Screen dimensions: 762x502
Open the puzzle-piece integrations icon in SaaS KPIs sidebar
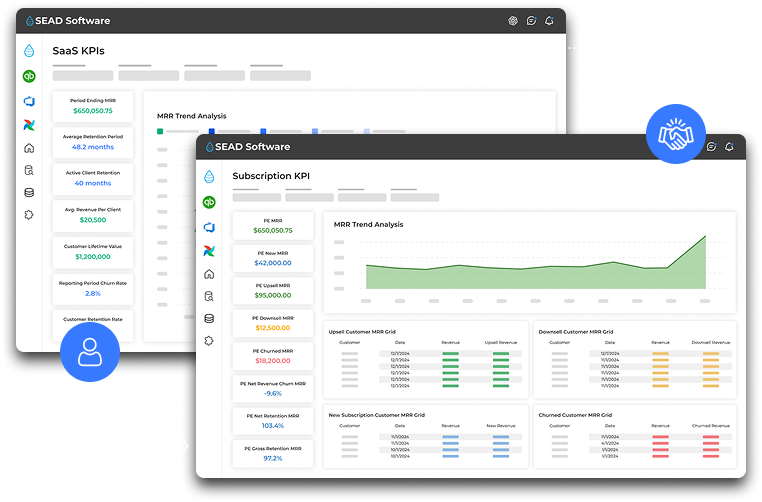pos(29,215)
